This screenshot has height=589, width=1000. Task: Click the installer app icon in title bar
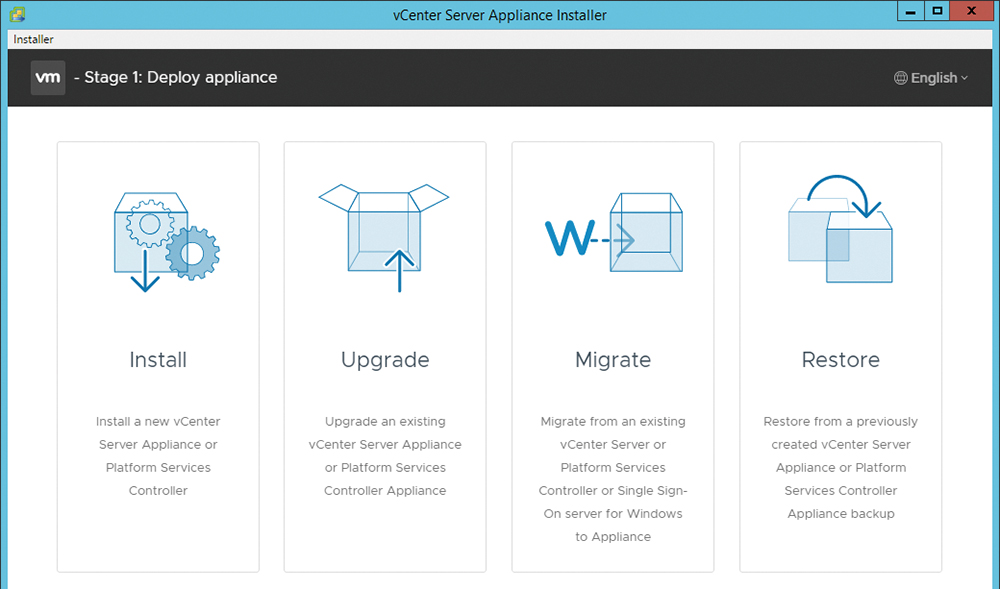click(17, 14)
